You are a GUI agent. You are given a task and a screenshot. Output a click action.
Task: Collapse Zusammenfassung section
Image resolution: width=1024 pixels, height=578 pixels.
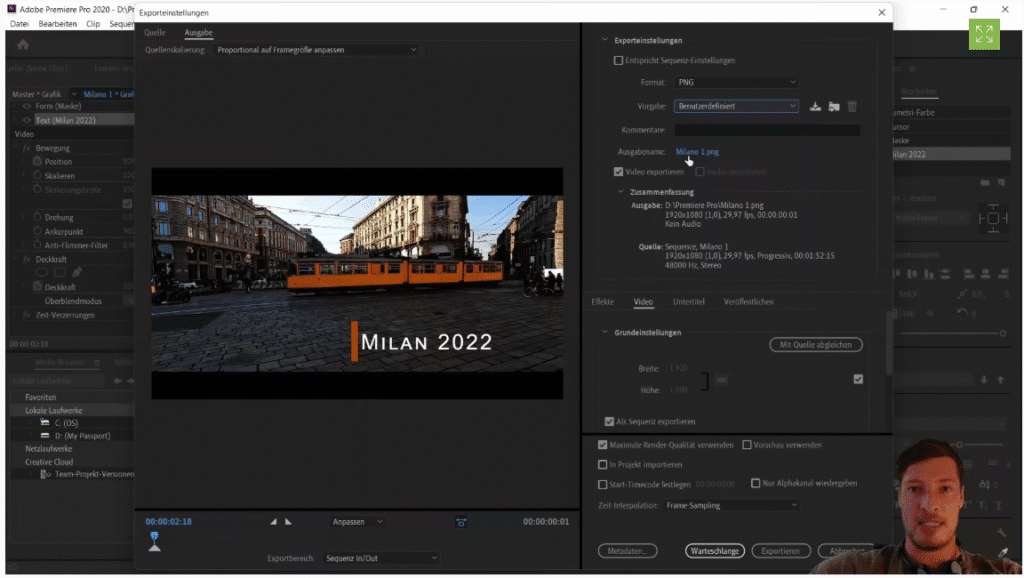621,192
